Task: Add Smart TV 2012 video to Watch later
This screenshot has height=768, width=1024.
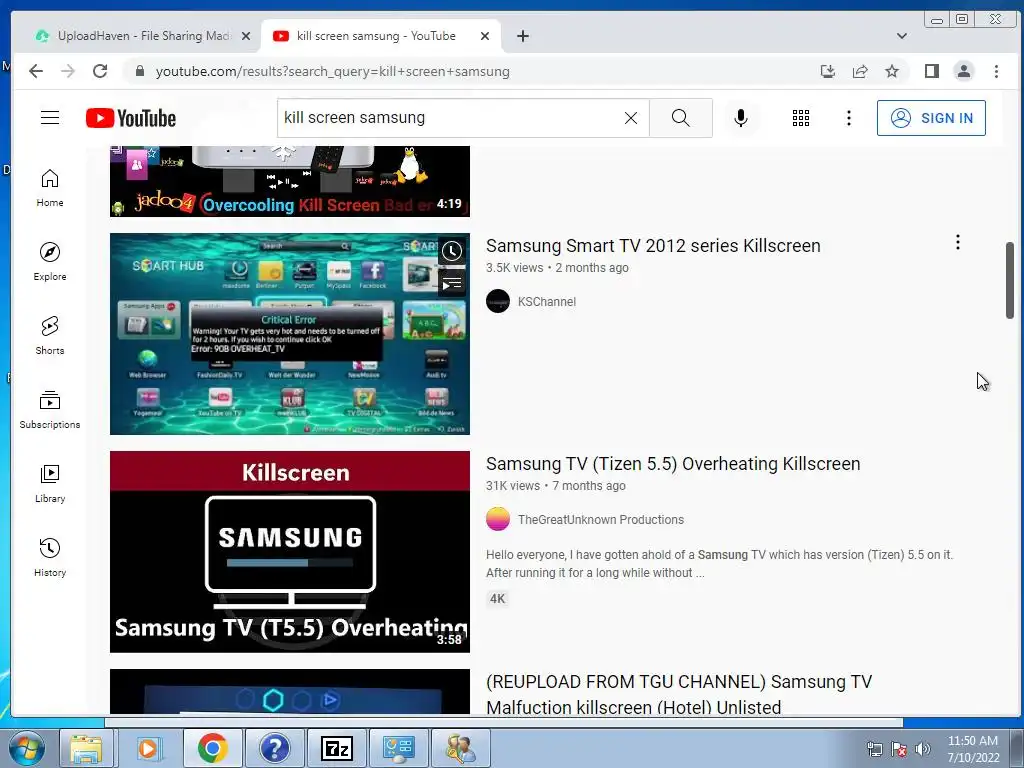Action: [x=452, y=251]
